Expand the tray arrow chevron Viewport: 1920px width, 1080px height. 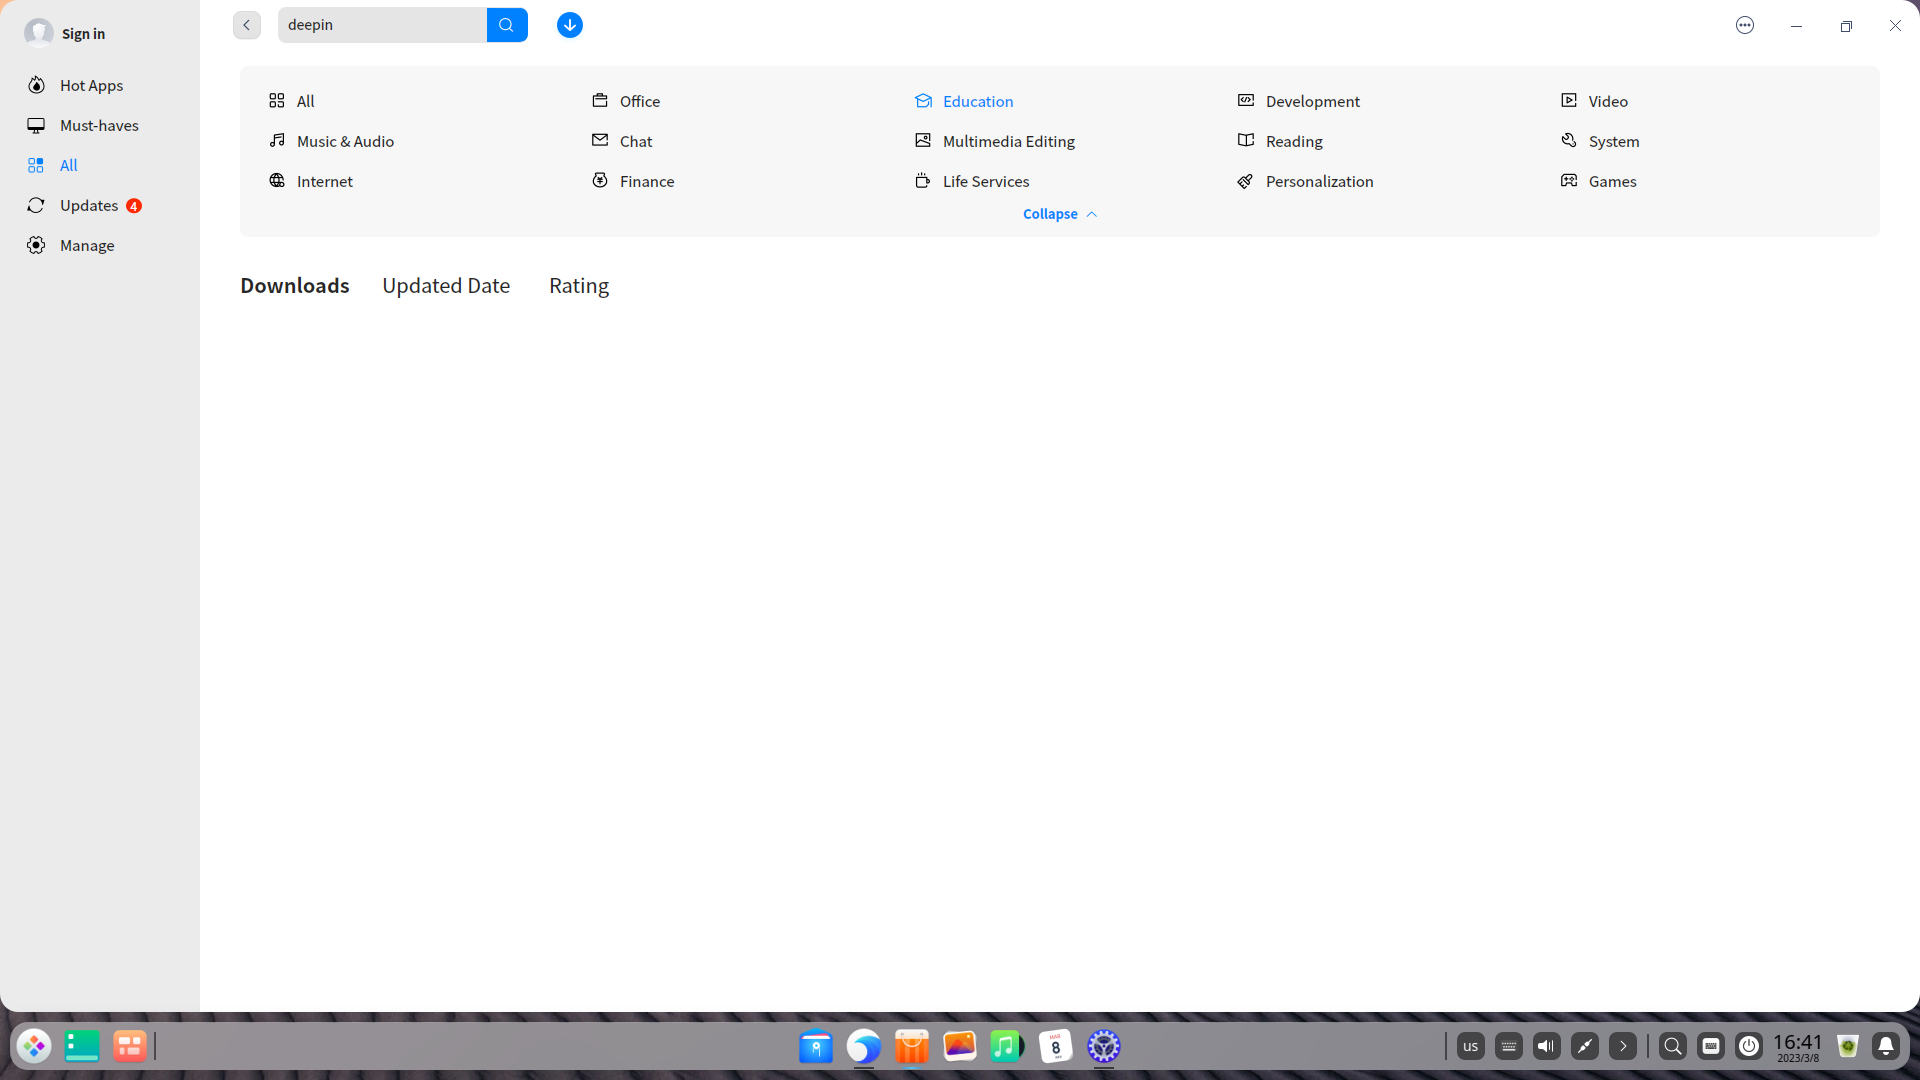[x=1623, y=1046]
